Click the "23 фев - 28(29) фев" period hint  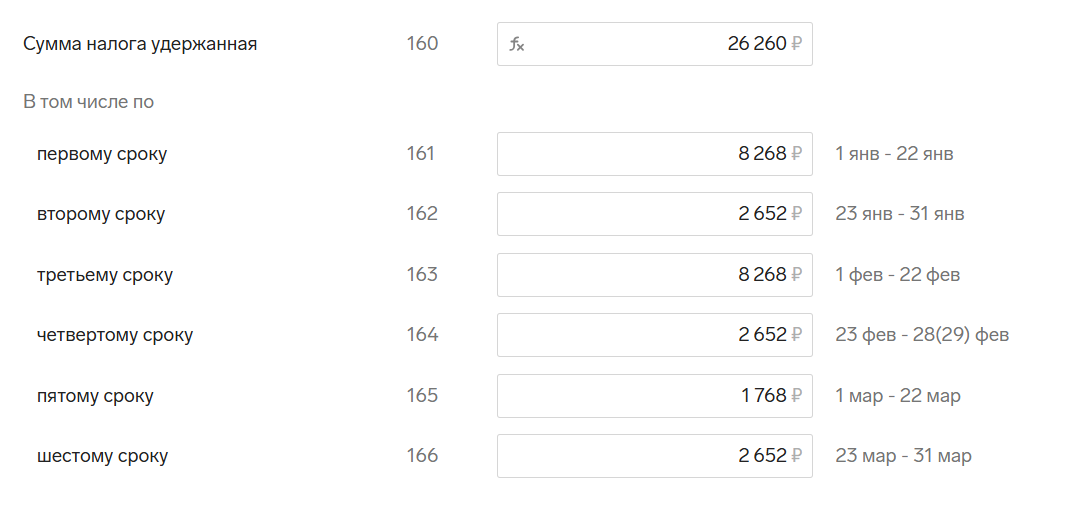[922, 335]
